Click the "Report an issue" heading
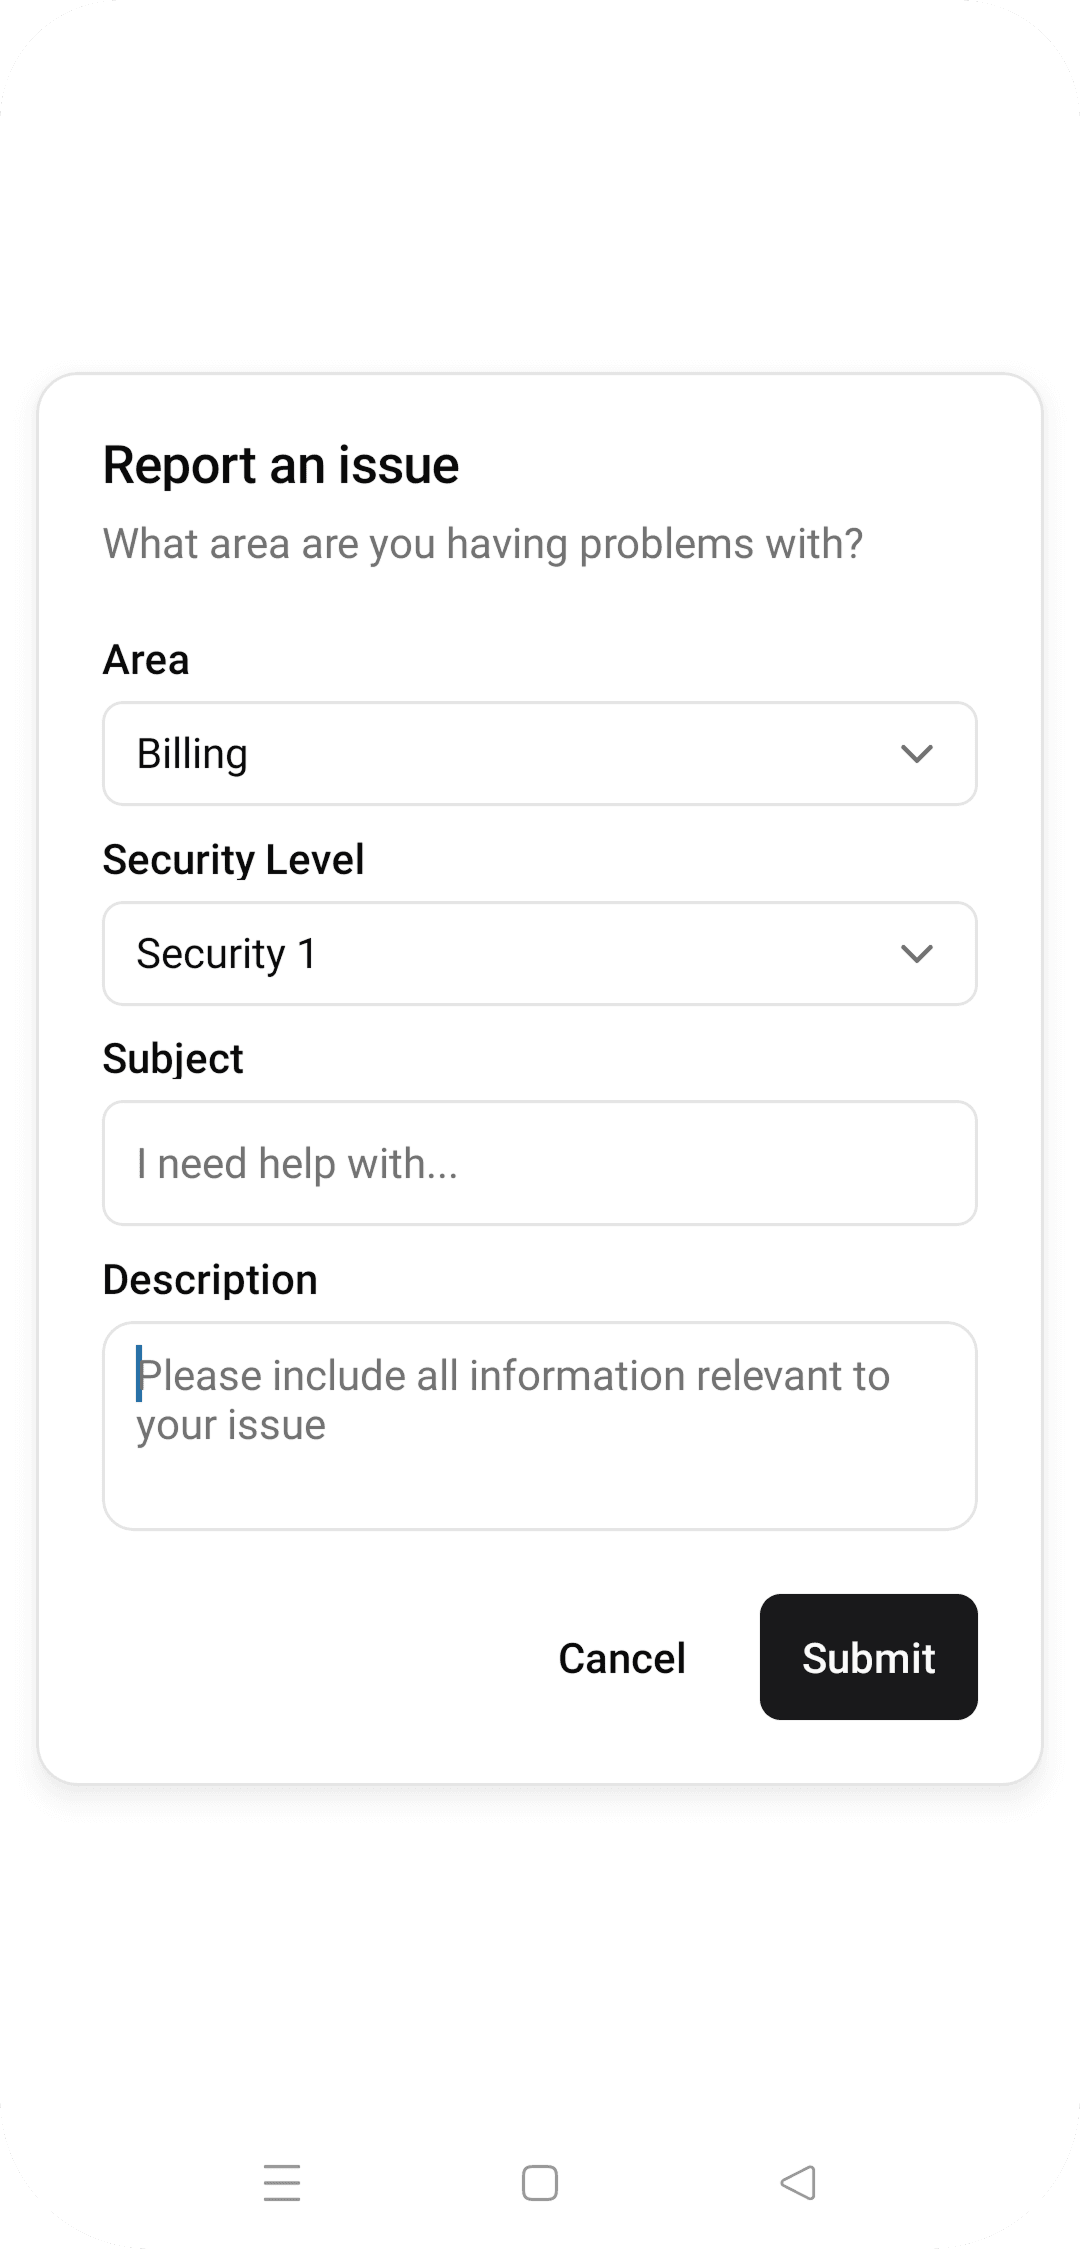This screenshot has width=1080, height=2249. coord(281,465)
